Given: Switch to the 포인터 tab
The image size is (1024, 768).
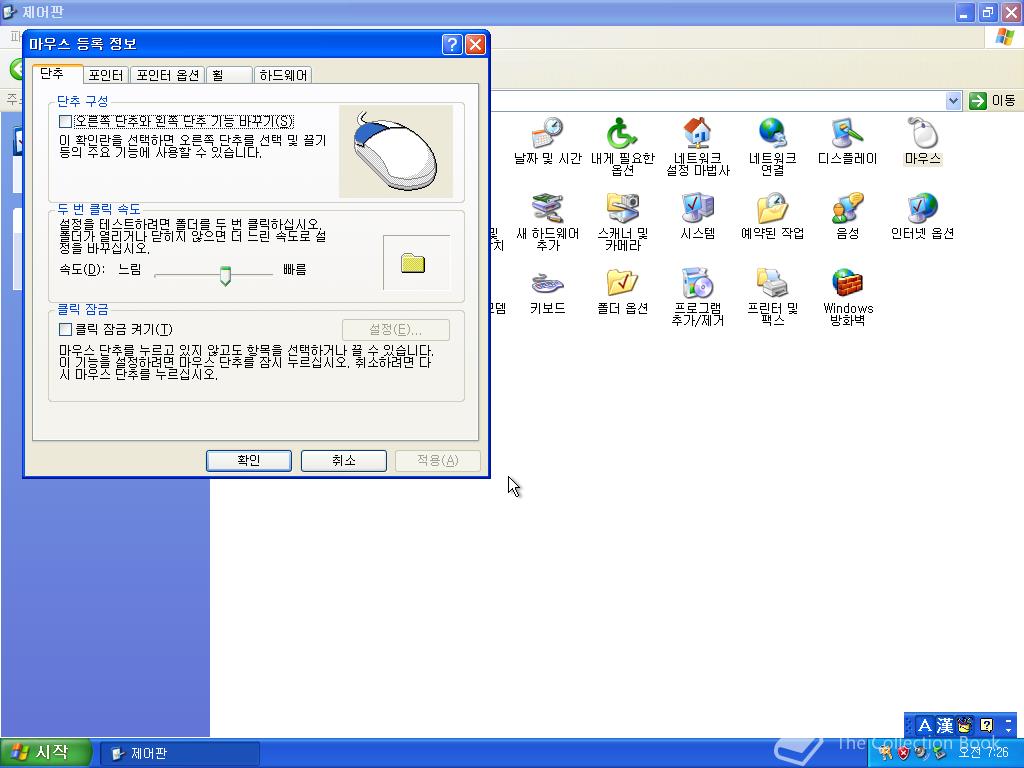Looking at the screenshot, I should click(x=106, y=75).
